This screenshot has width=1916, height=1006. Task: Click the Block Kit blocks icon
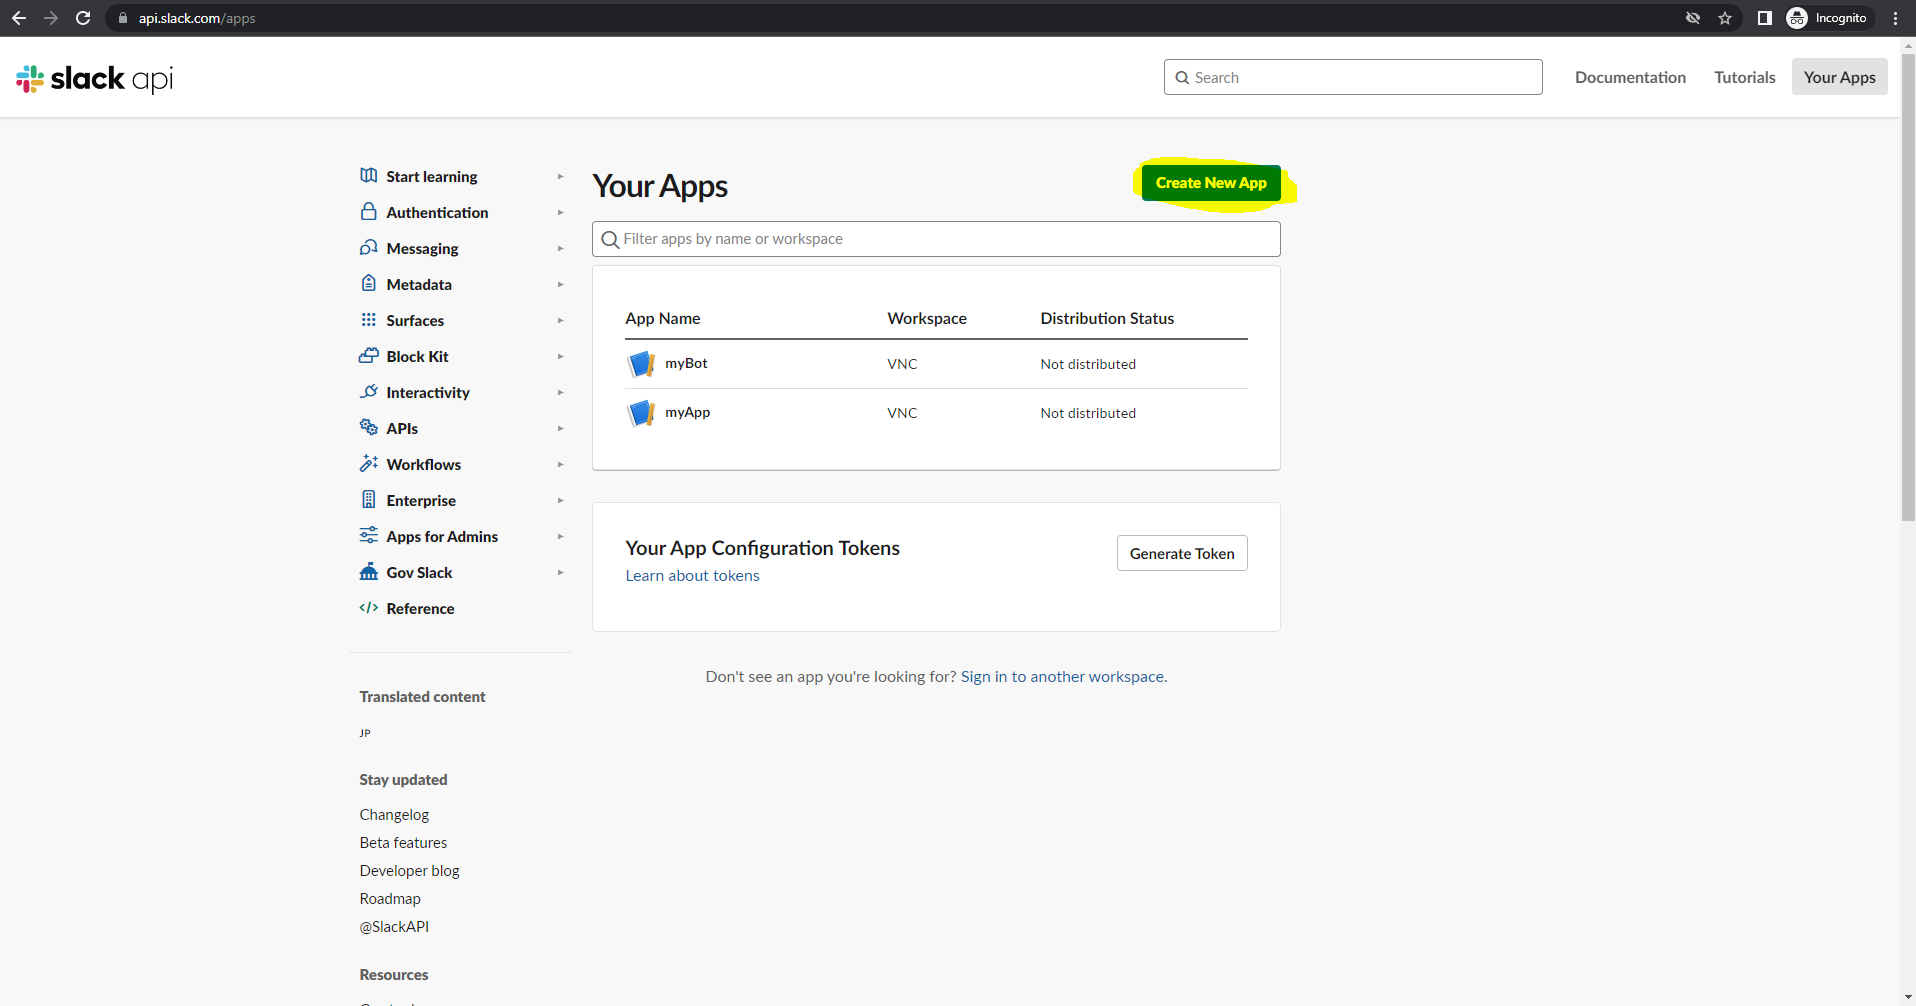(369, 356)
